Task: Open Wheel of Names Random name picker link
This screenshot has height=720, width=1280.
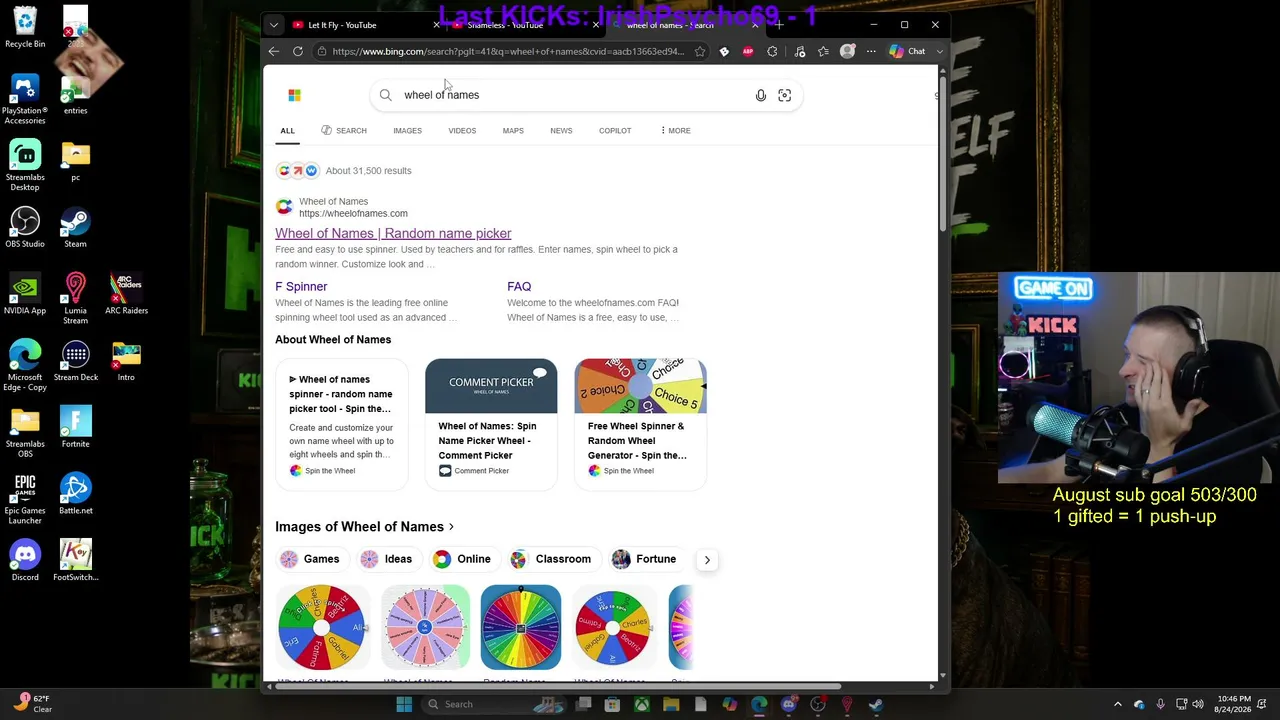Action: click(393, 233)
